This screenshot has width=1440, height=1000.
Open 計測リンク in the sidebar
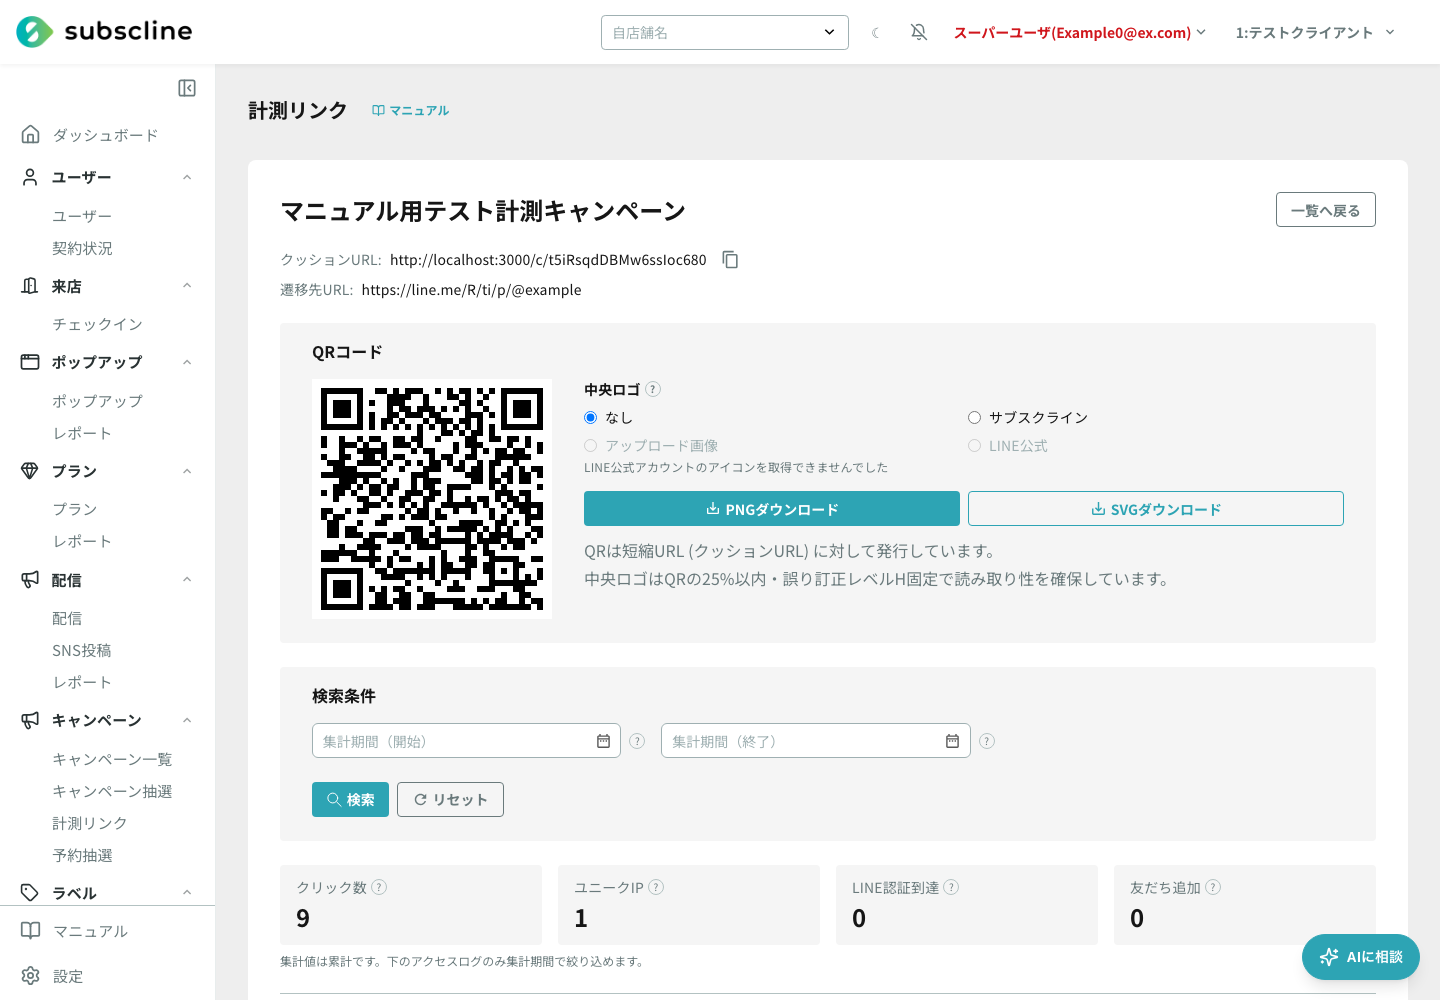[x=90, y=823]
